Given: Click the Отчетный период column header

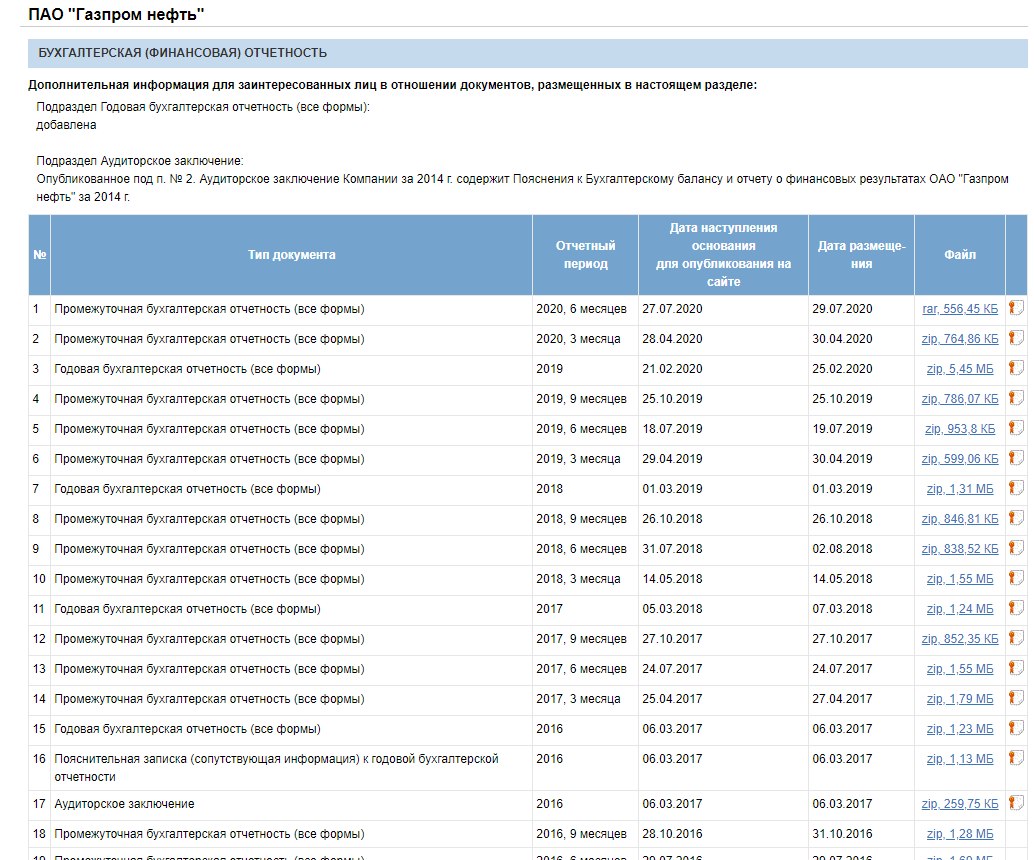Looking at the screenshot, I should [585, 255].
